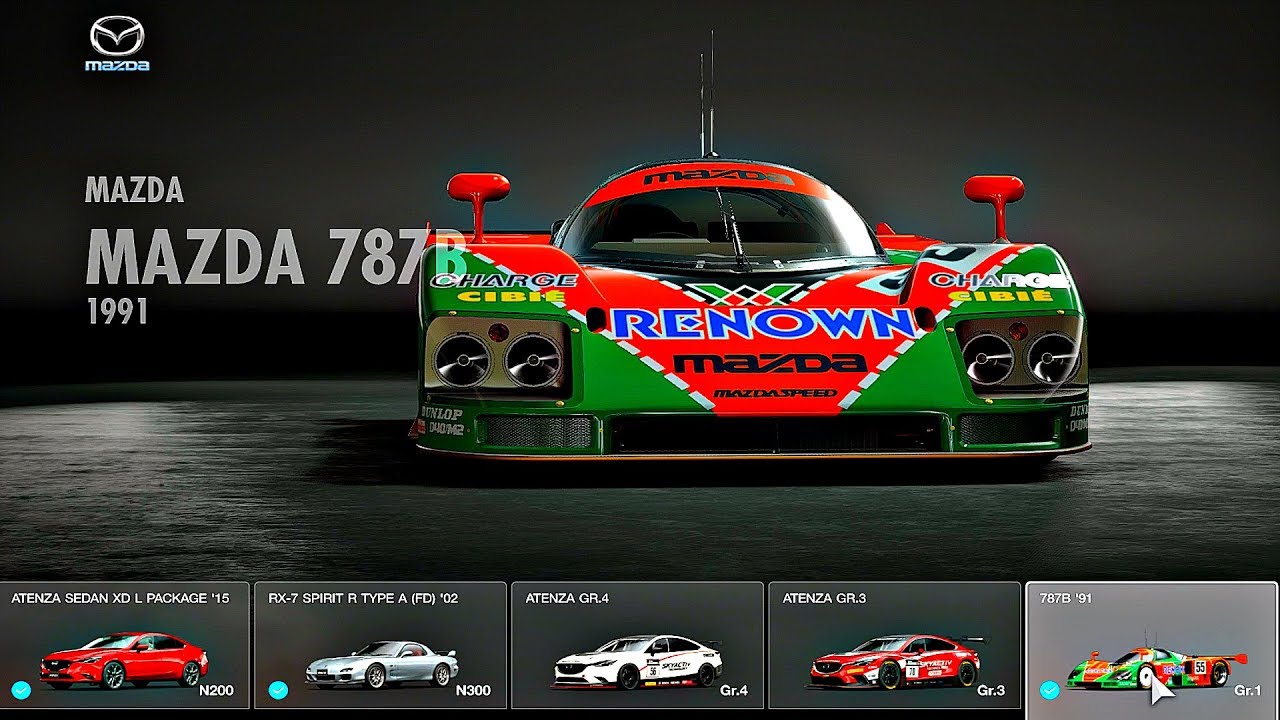
Task: Click the 'ATENZA SEDAN XD L PACKAGE '15' title
Action: tap(120, 599)
